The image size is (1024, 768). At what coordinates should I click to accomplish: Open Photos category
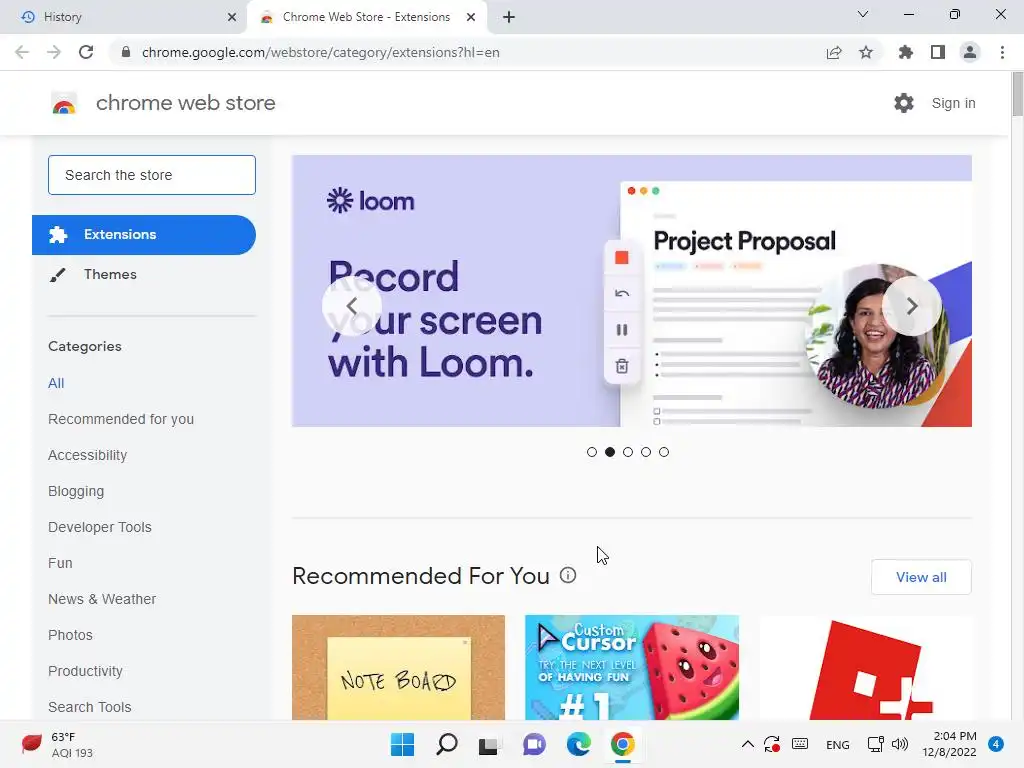(71, 635)
